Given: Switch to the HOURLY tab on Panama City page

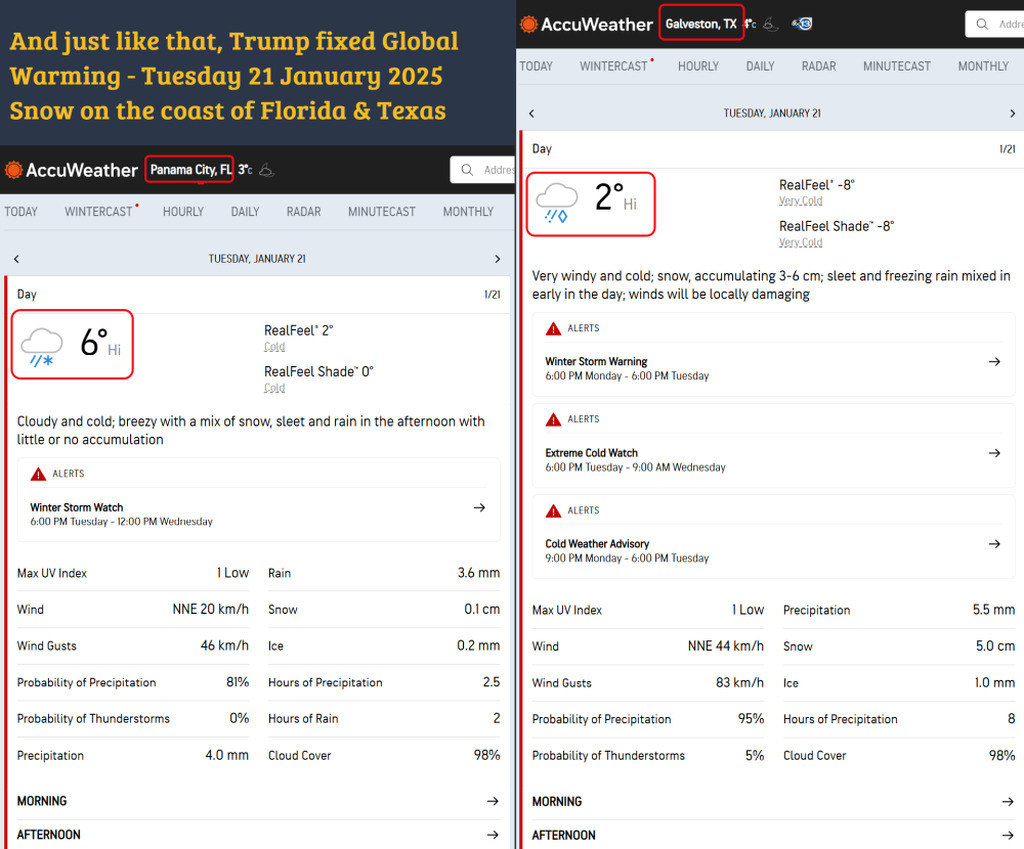Looking at the screenshot, I should [183, 212].
